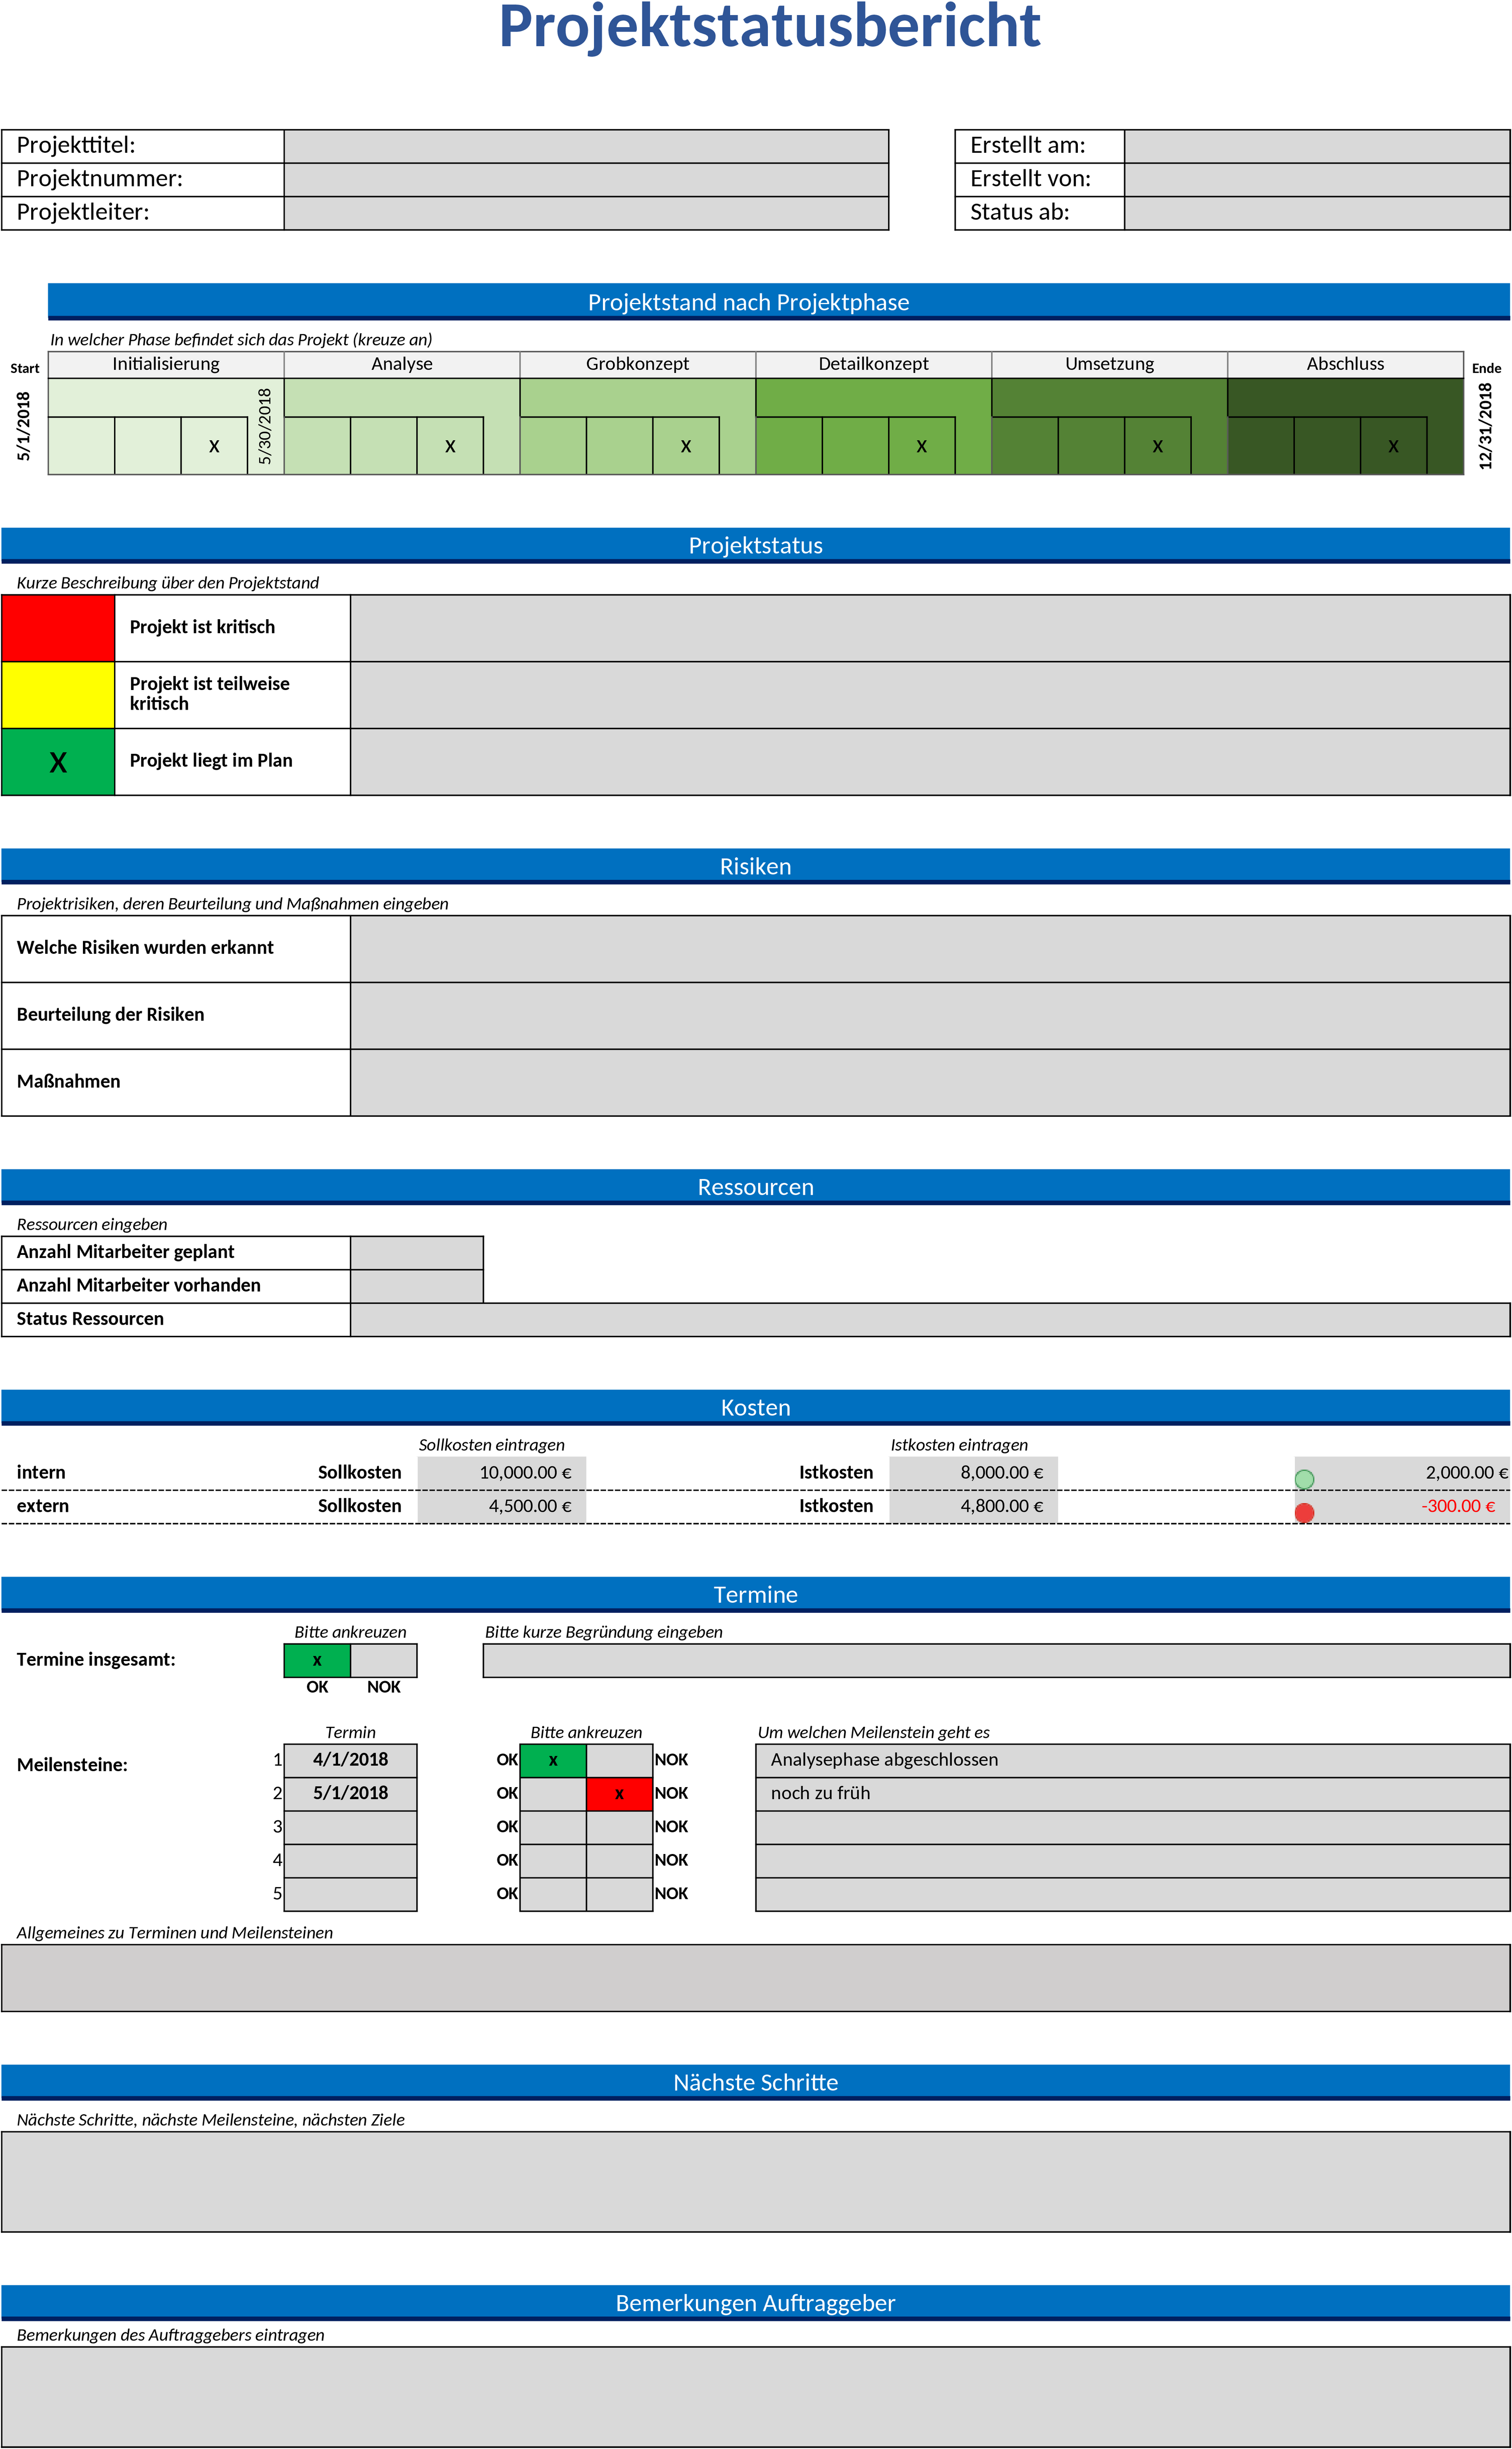This screenshot has height=2449, width=1512.
Task: Toggle the x checkbox under Initialisierung
Action: [x=214, y=446]
